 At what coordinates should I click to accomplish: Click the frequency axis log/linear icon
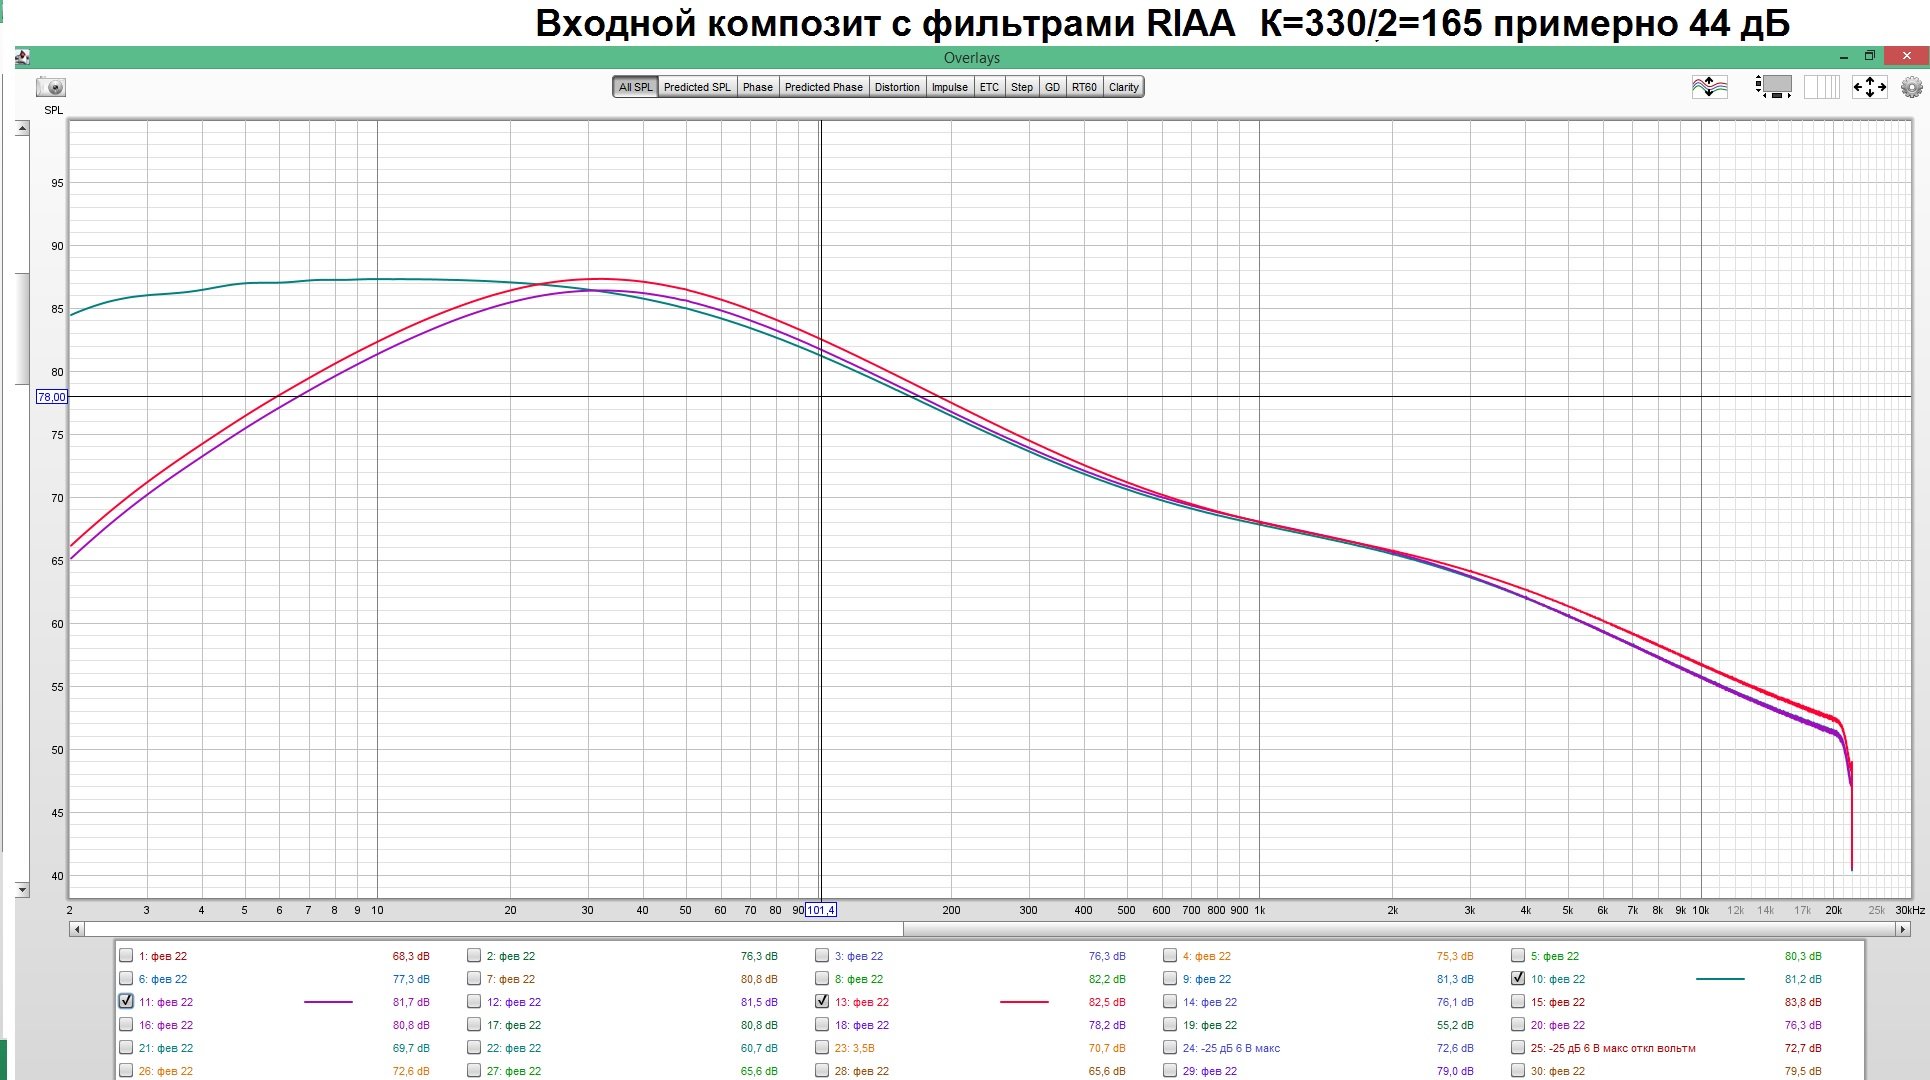(x=1821, y=87)
